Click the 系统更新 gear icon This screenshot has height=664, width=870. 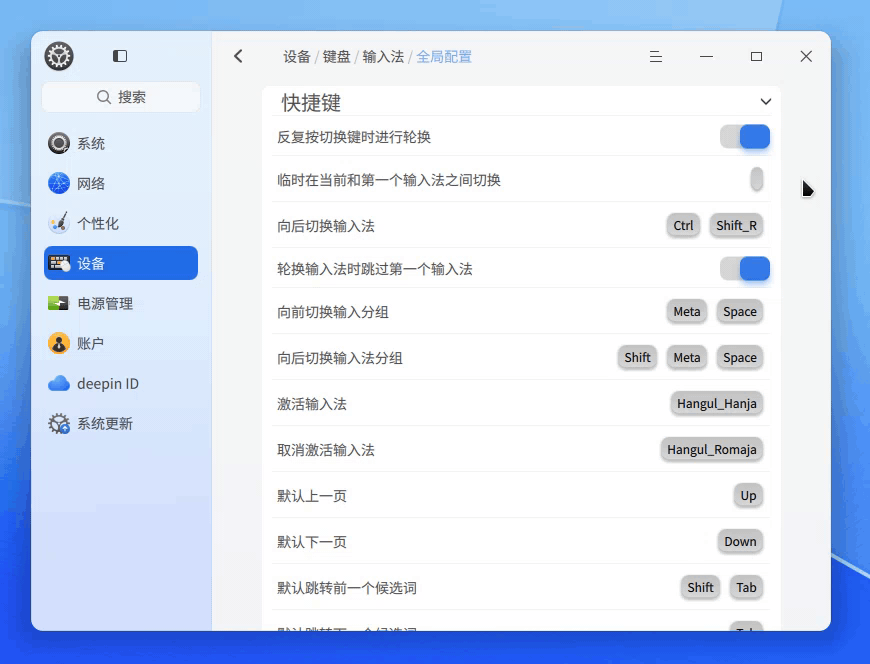pos(59,423)
